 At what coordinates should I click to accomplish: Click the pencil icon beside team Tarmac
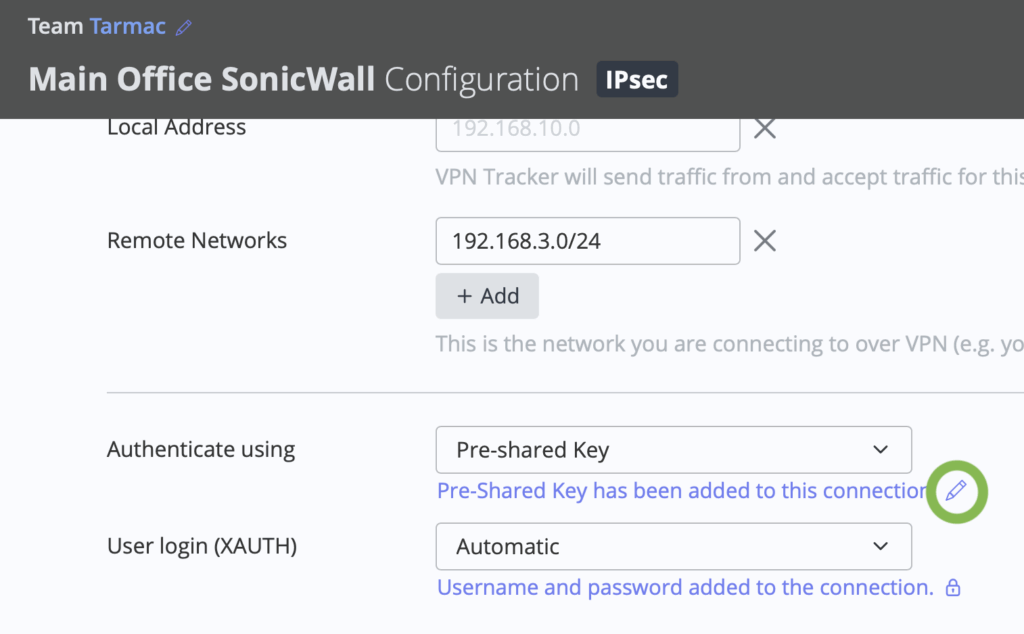coord(183,28)
